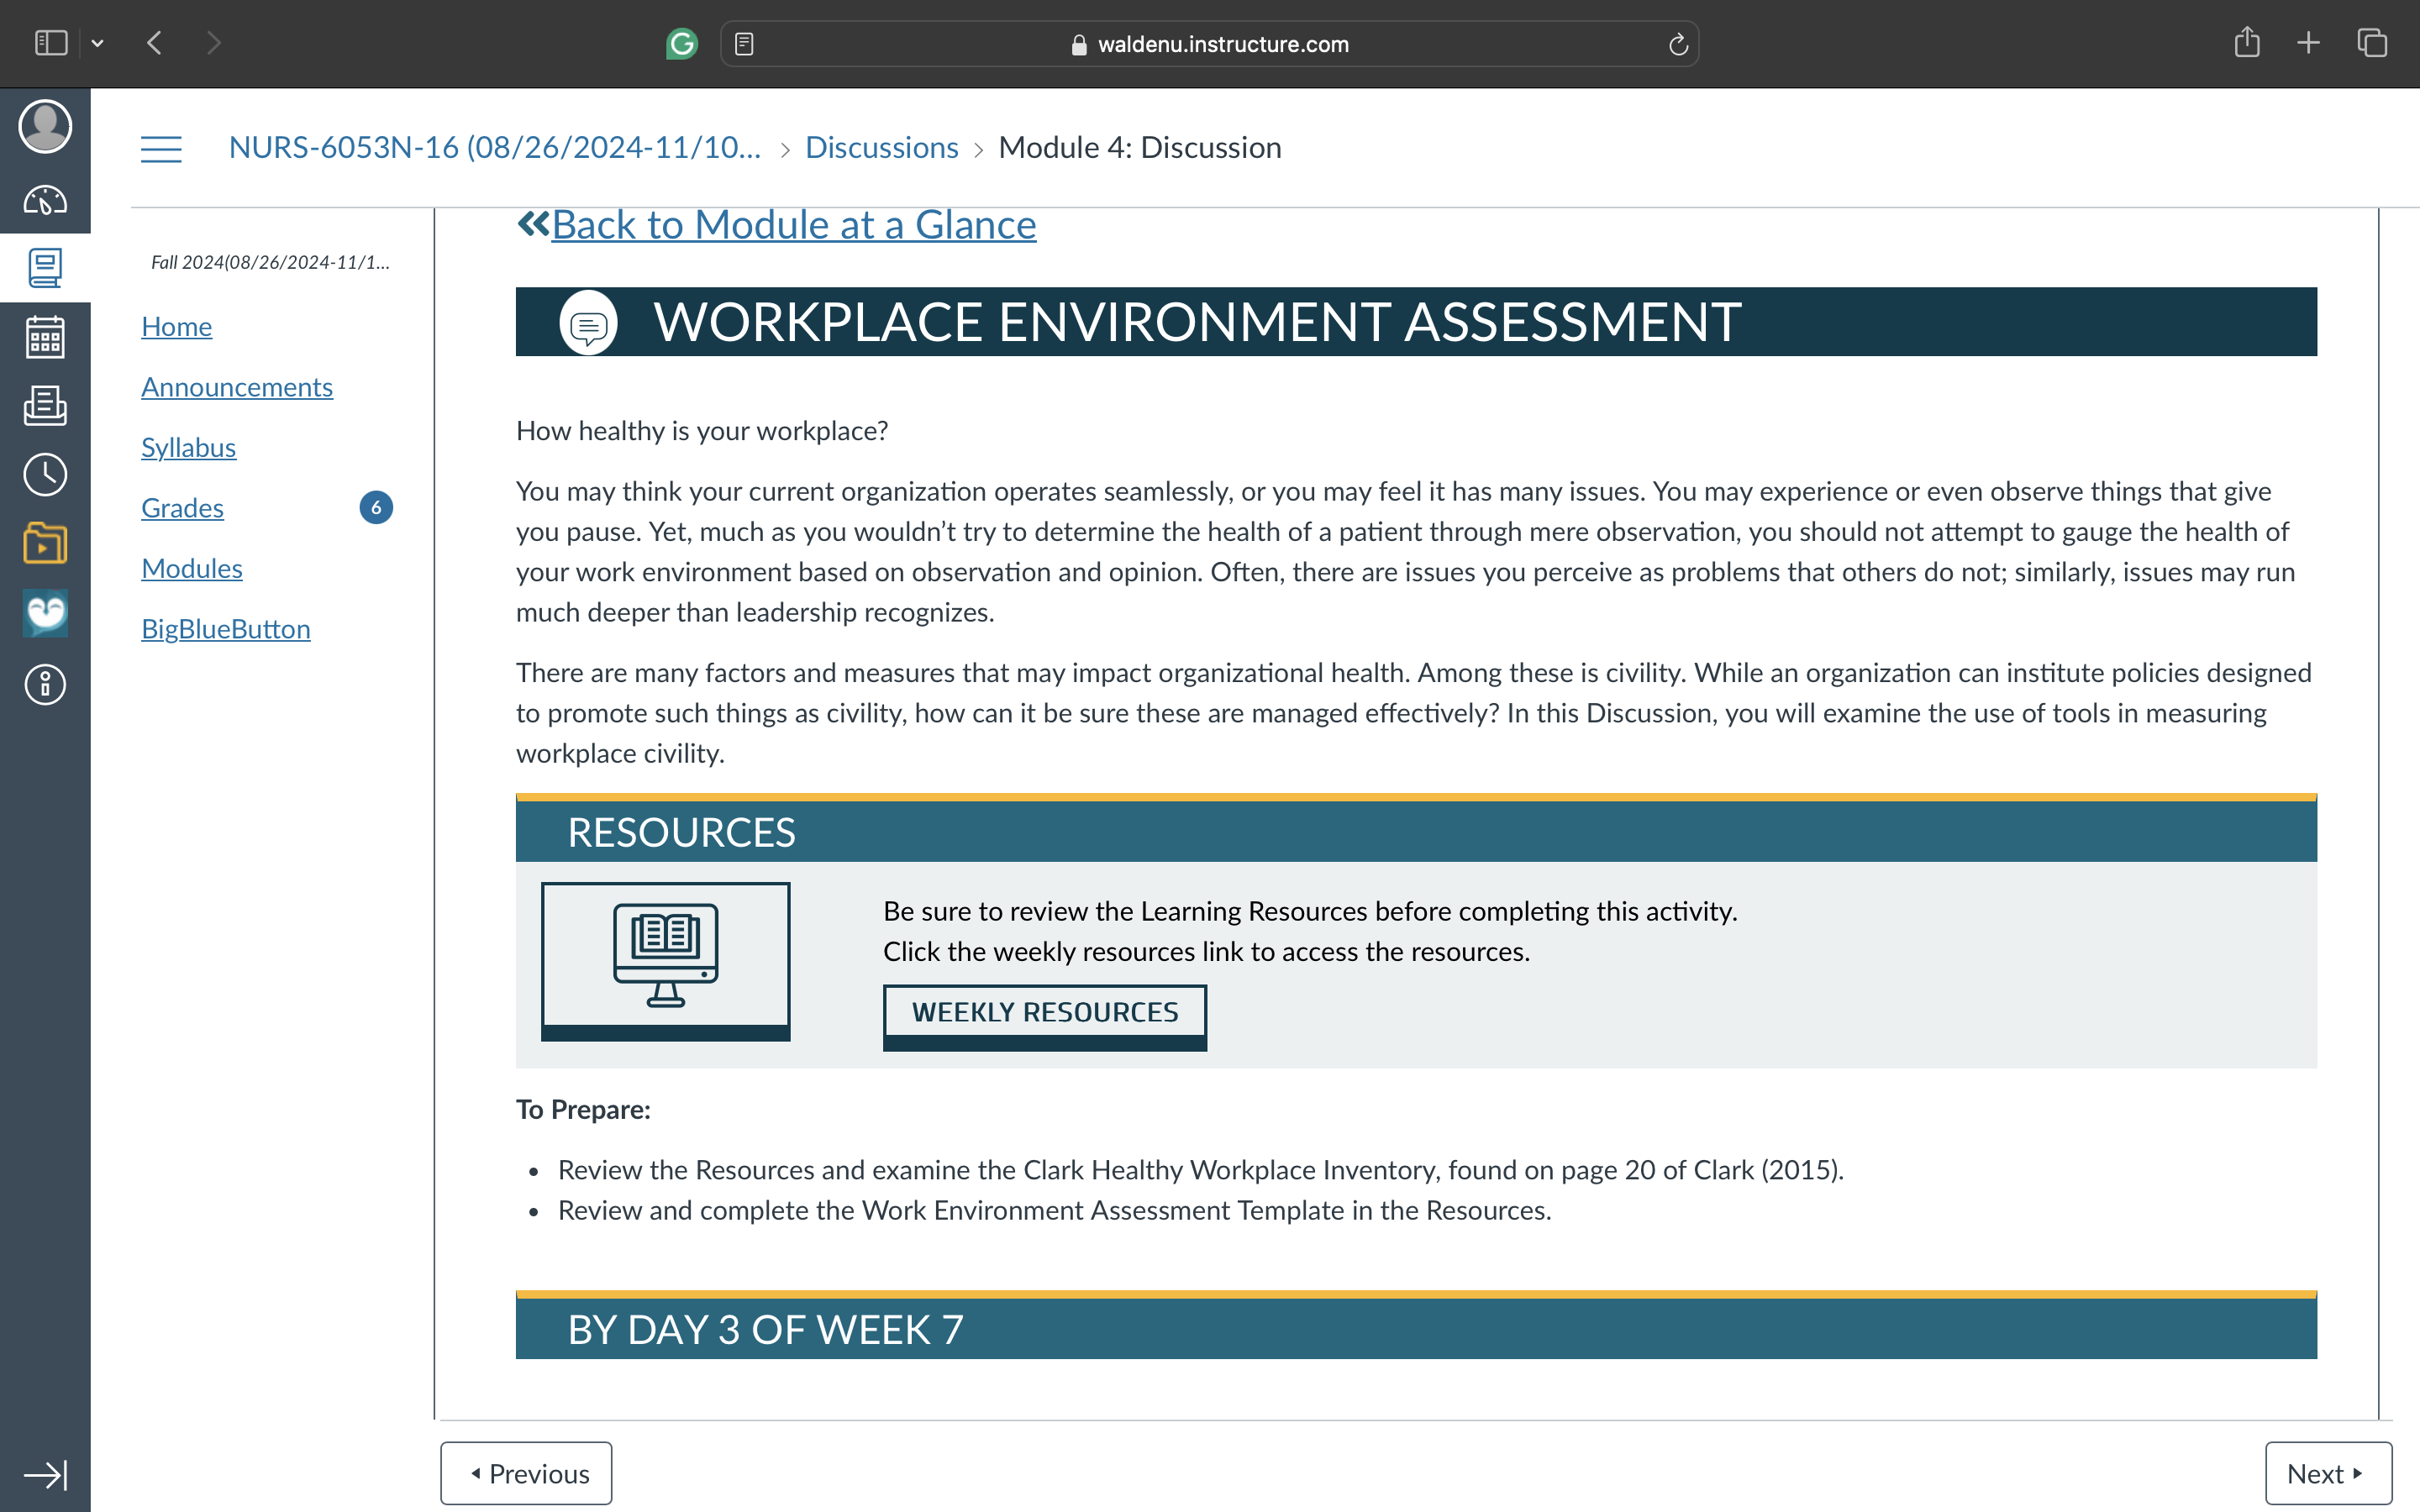The image size is (2420, 1512).
Task: Open the Help info icon
Action: point(45,685)
